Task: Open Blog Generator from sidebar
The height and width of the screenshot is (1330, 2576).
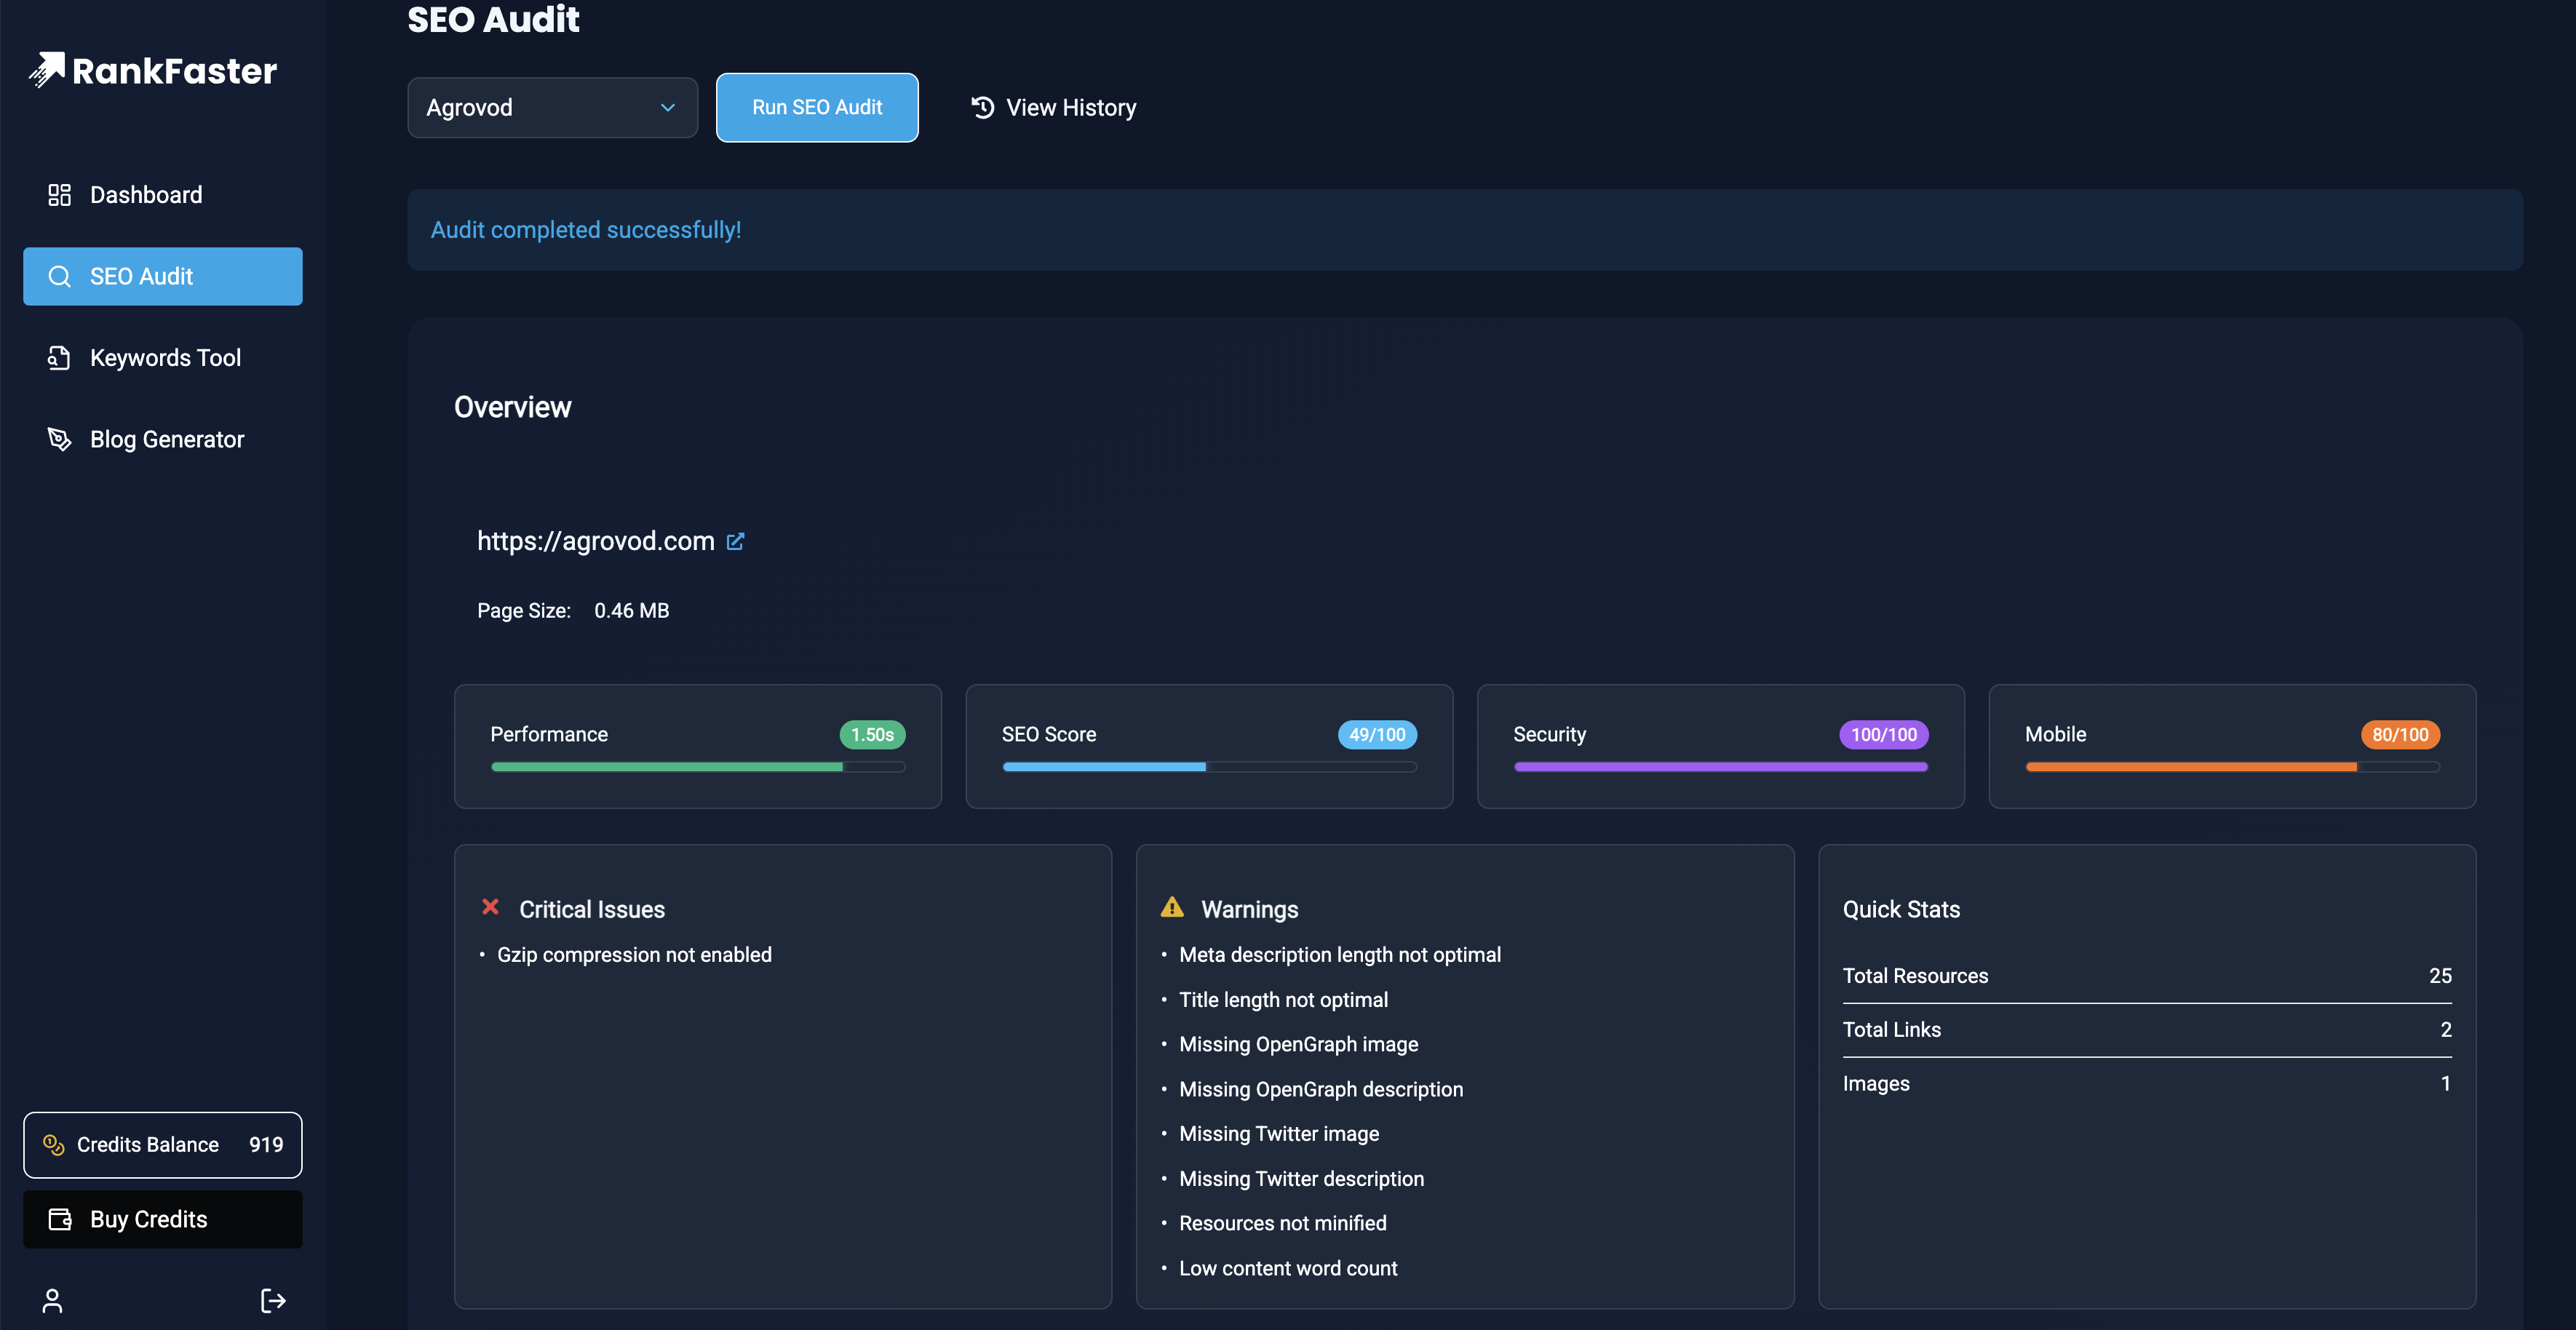Action: (x=163, y=440)
